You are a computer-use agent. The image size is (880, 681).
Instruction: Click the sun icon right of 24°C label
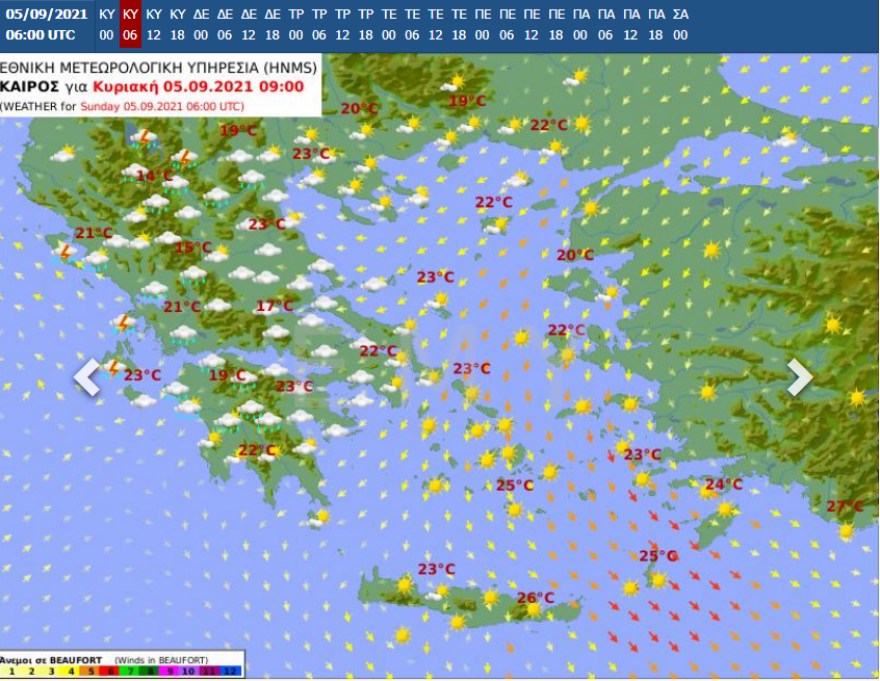[x=725, y=509]
